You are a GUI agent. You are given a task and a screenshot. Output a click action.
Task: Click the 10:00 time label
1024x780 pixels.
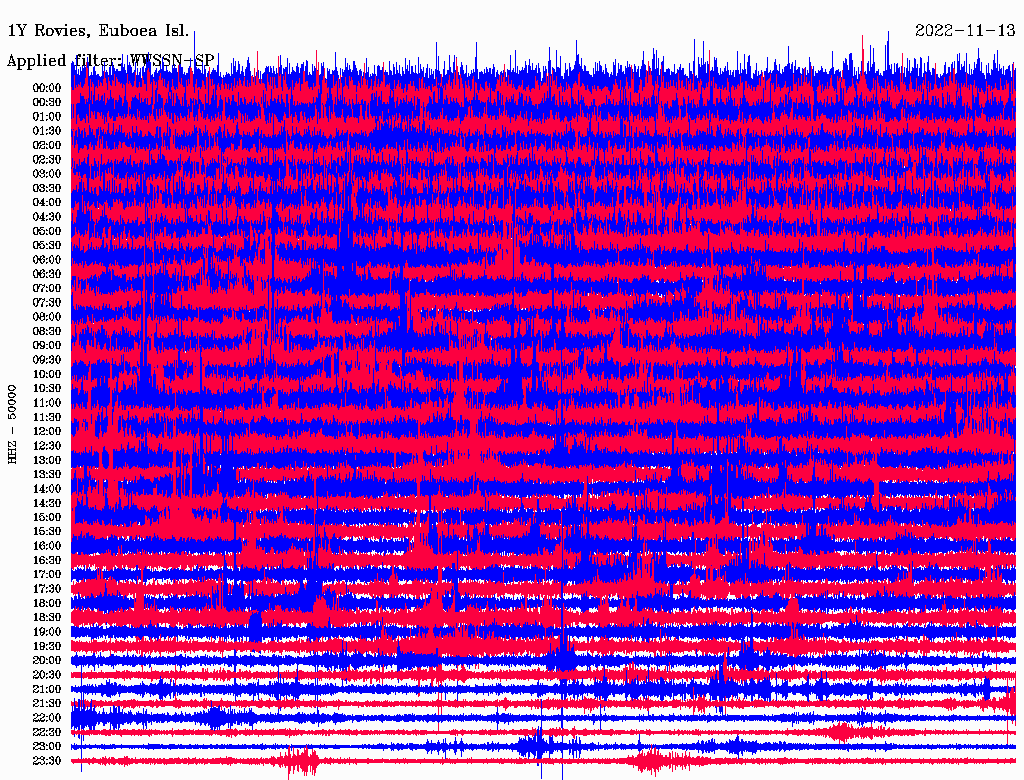pyautogui.click(x=47, y=374)
